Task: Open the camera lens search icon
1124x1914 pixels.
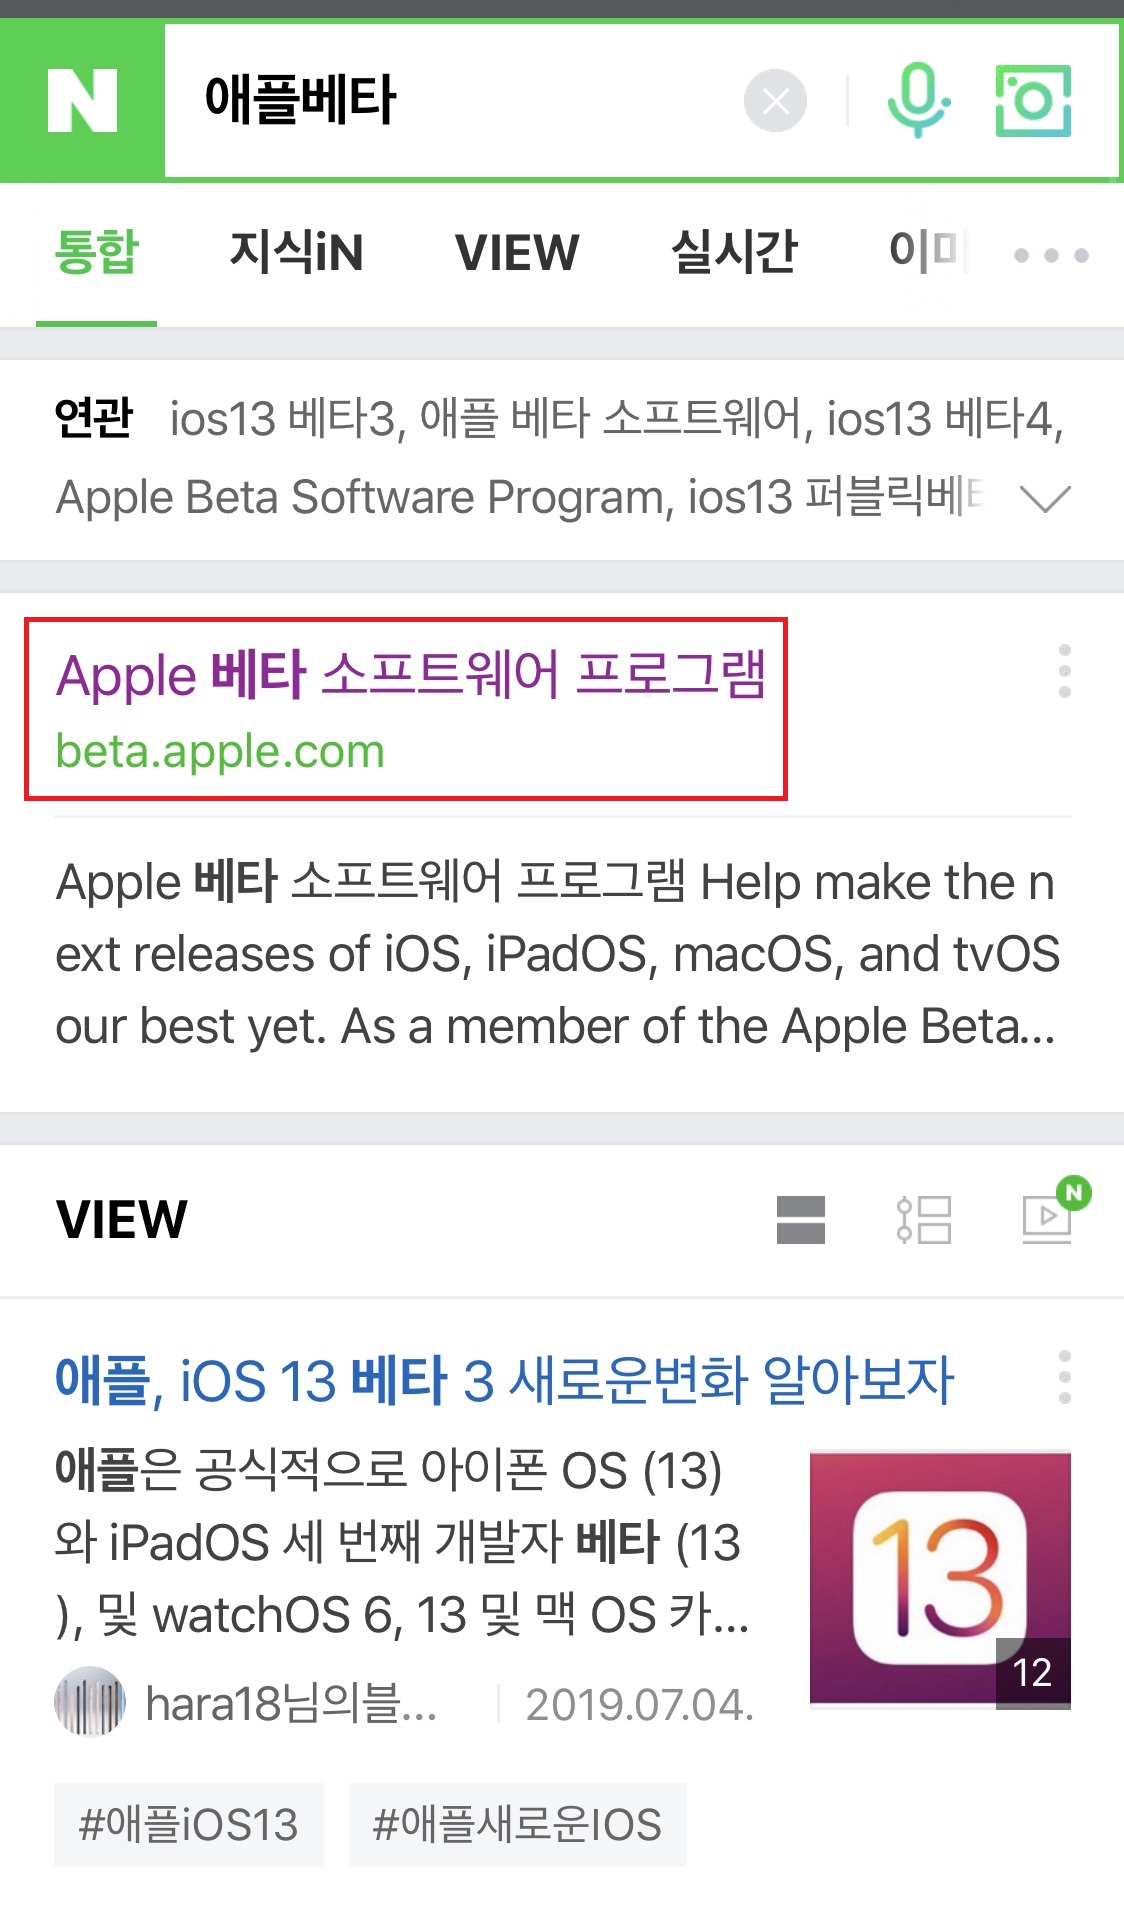Action: [x=1033, y=100]
